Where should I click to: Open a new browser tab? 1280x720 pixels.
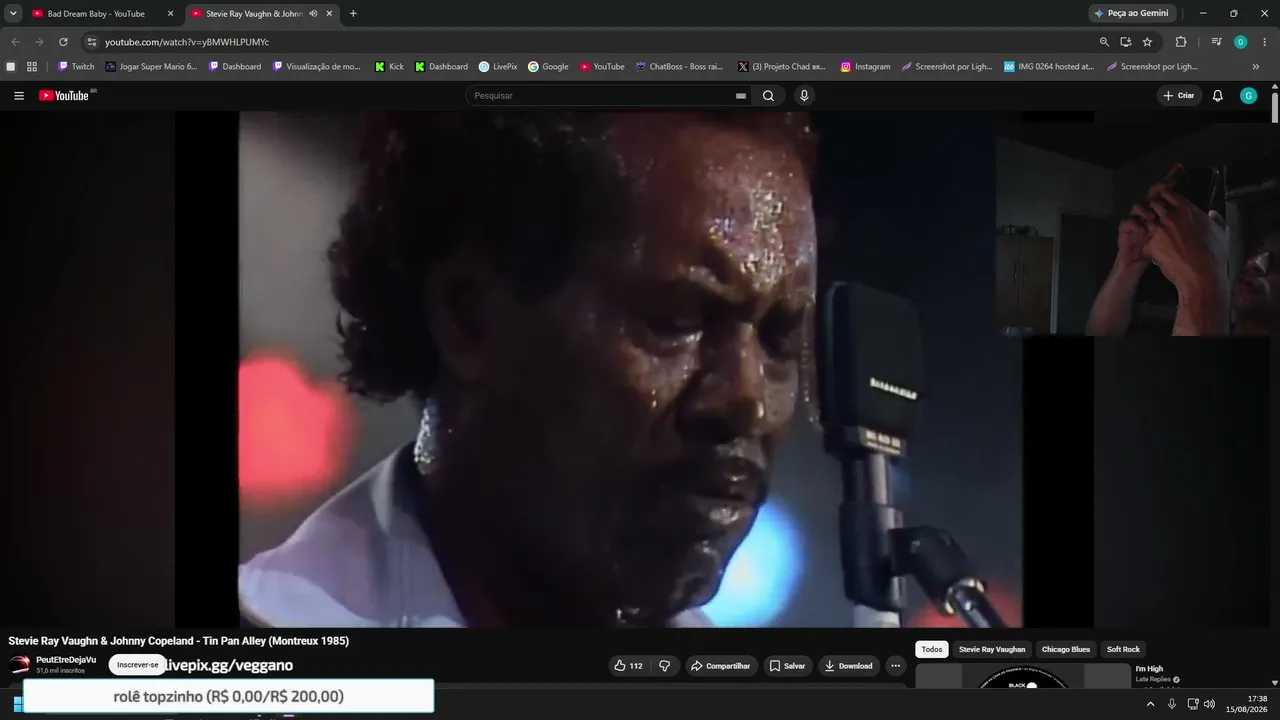pos(353,14)
